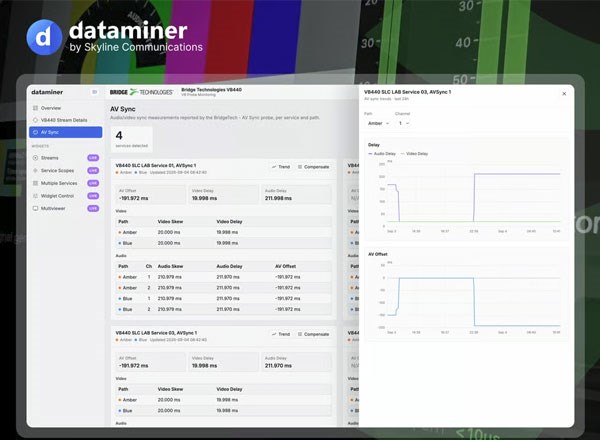600x440 pixels.
Task: Click the LIVE badge next to Multiple Services
Action: tap(93, 183)
